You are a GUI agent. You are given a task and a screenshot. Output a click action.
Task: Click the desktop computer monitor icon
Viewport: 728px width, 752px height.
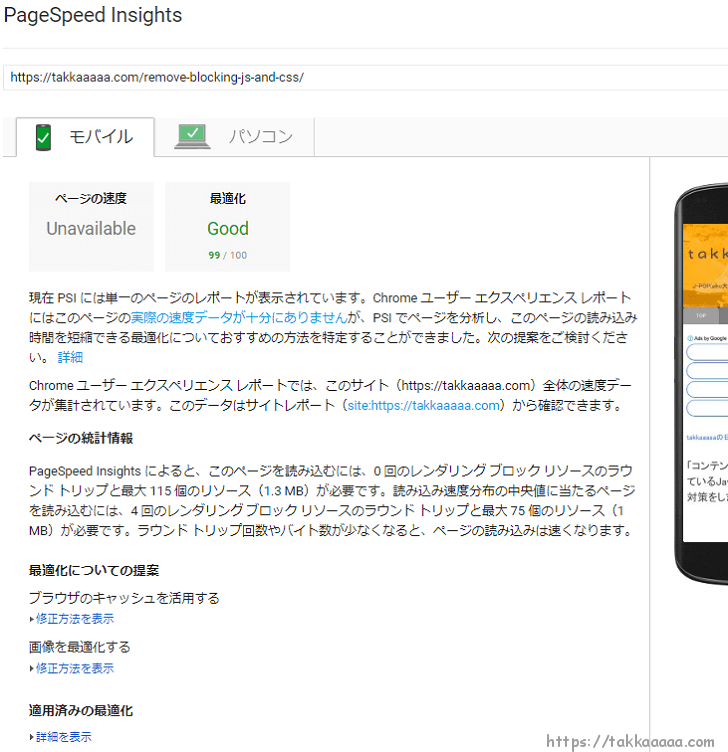pyautogui.click(x=192, y=137)
